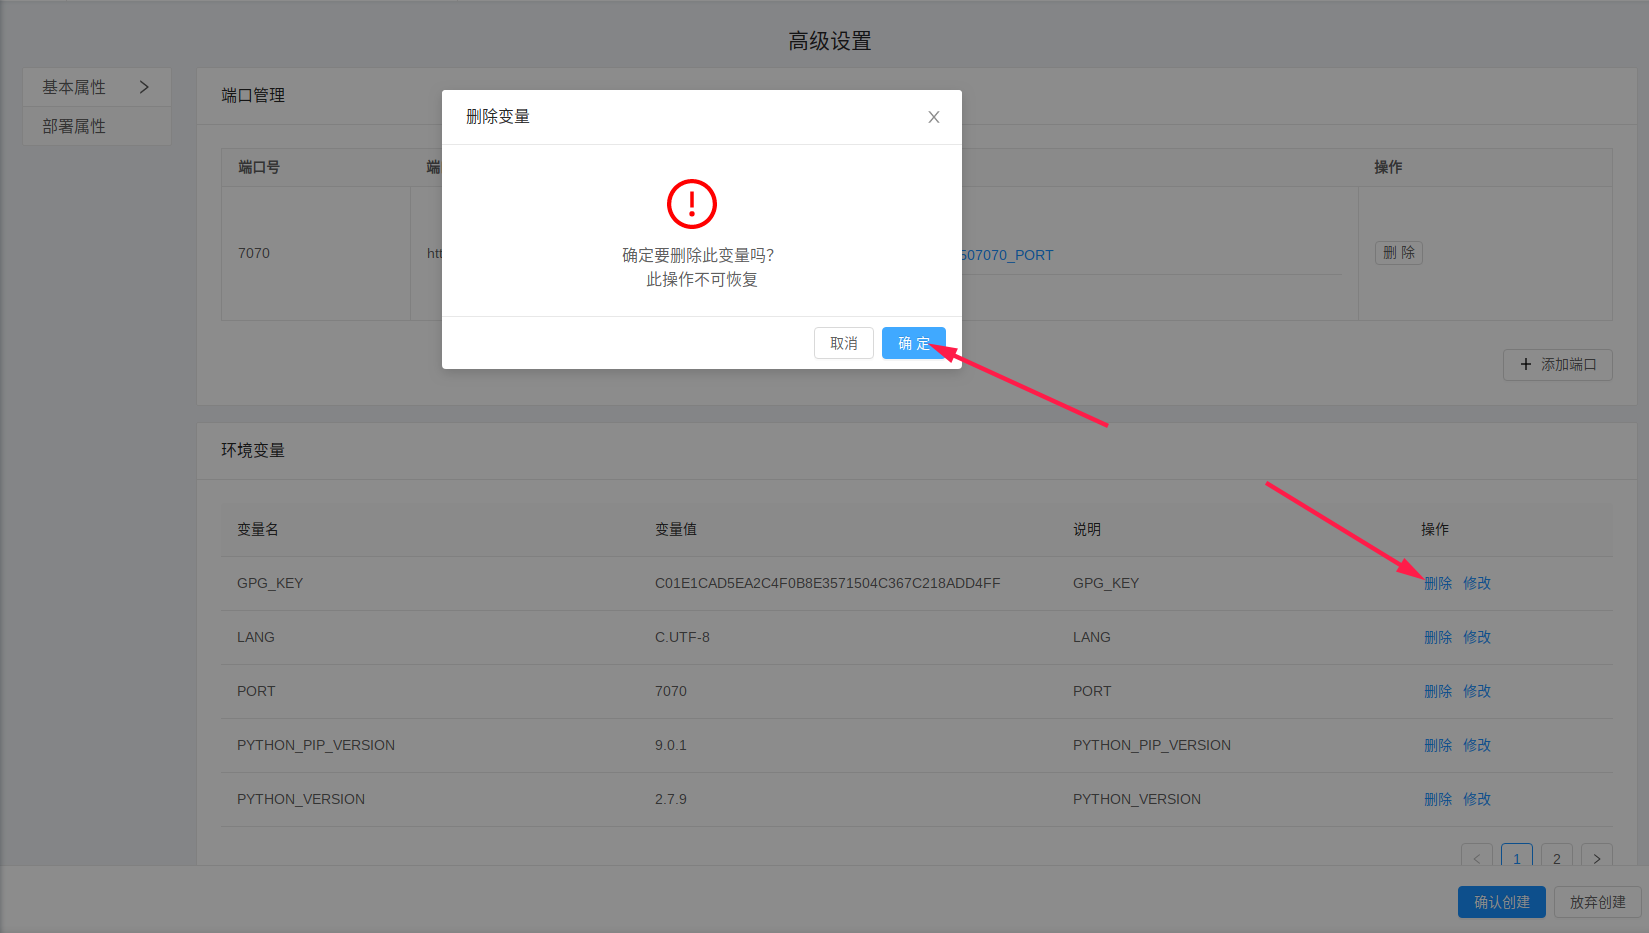Modify the PYTHON_VERSION variable

[1477, 799]
